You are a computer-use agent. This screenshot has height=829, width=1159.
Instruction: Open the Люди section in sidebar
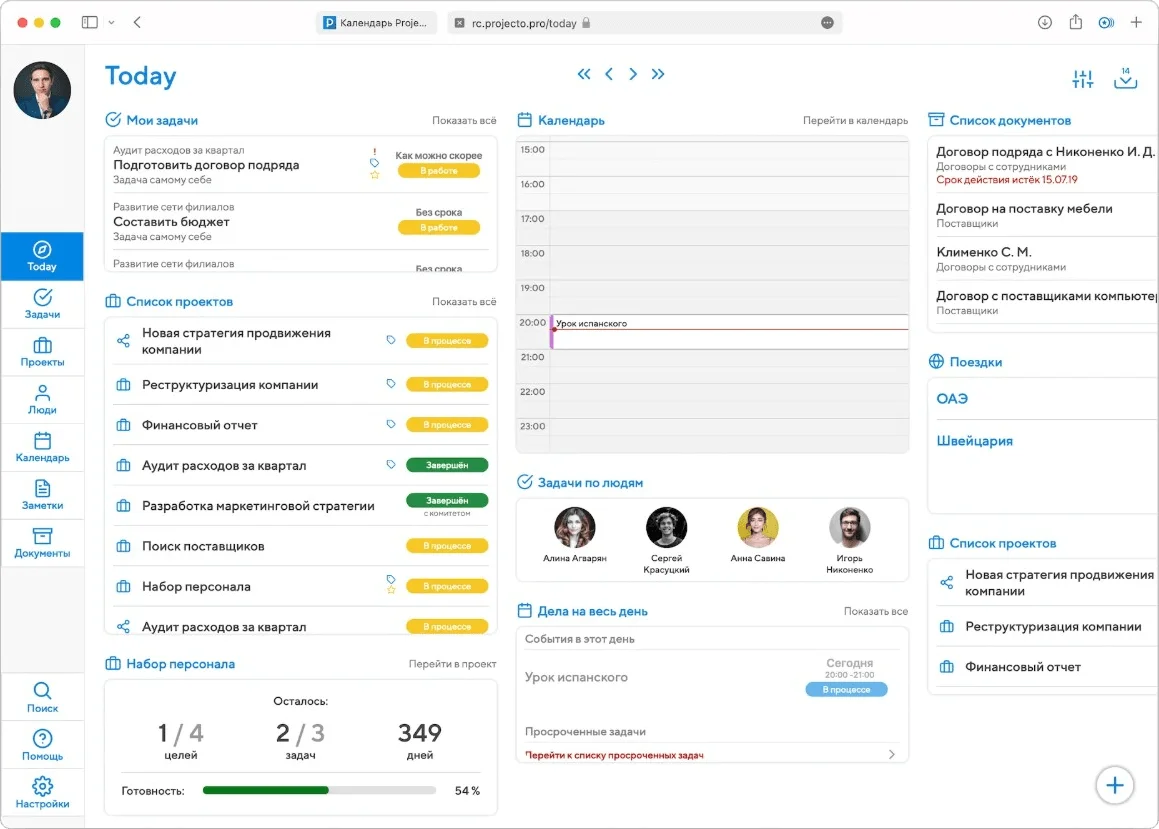(42, 400)
